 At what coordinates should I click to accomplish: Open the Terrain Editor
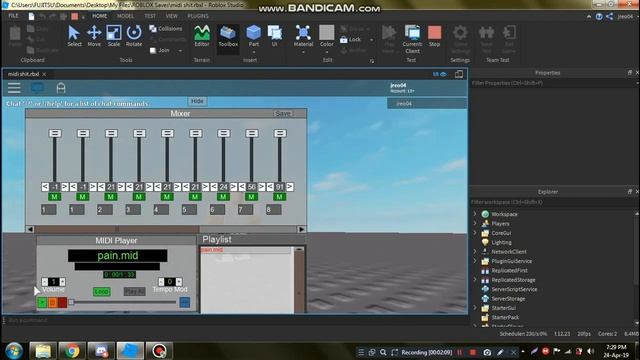pyautogui.click(x=202, y=36)
